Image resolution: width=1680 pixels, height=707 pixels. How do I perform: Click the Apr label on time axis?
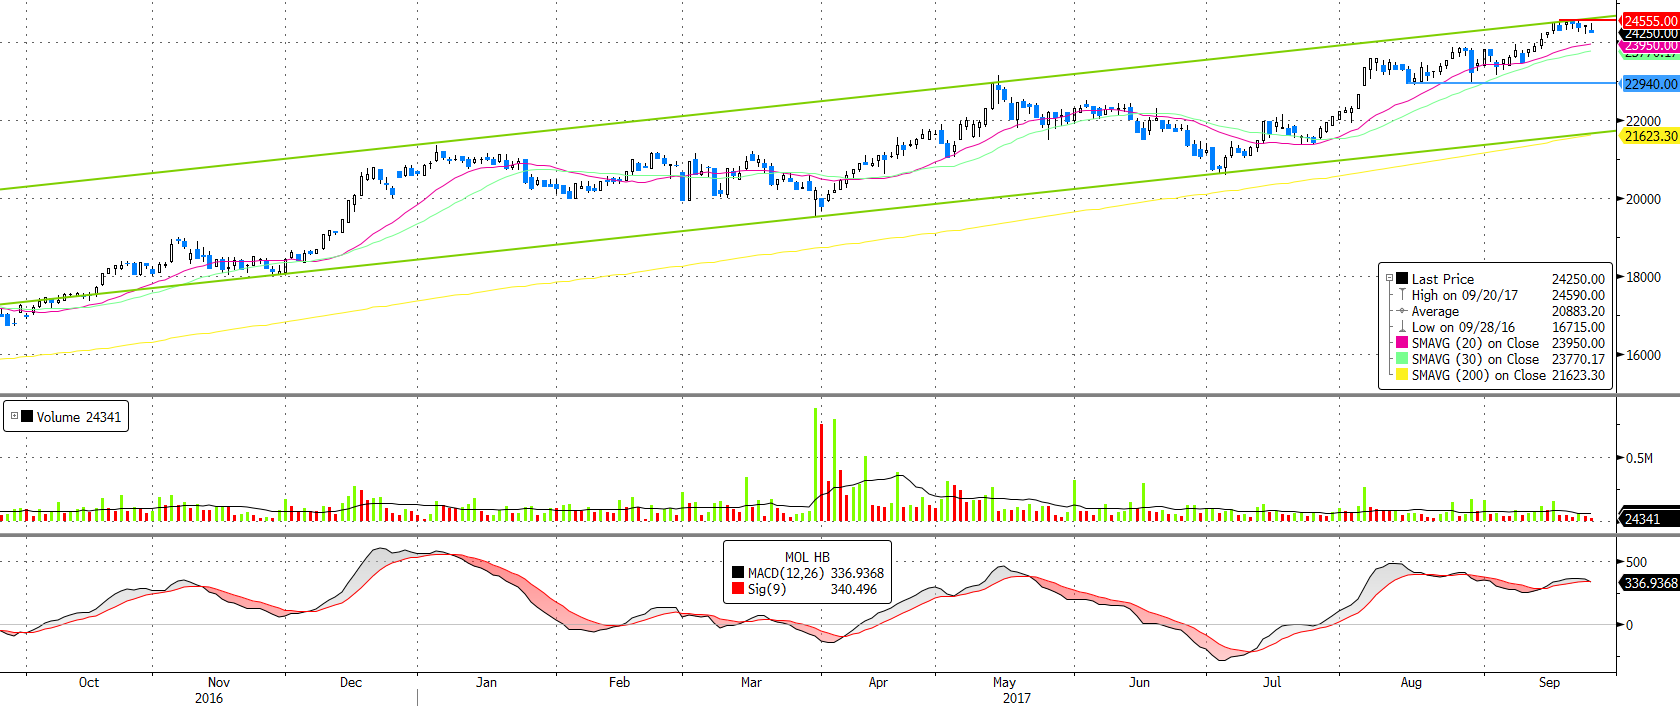point(878,682)
